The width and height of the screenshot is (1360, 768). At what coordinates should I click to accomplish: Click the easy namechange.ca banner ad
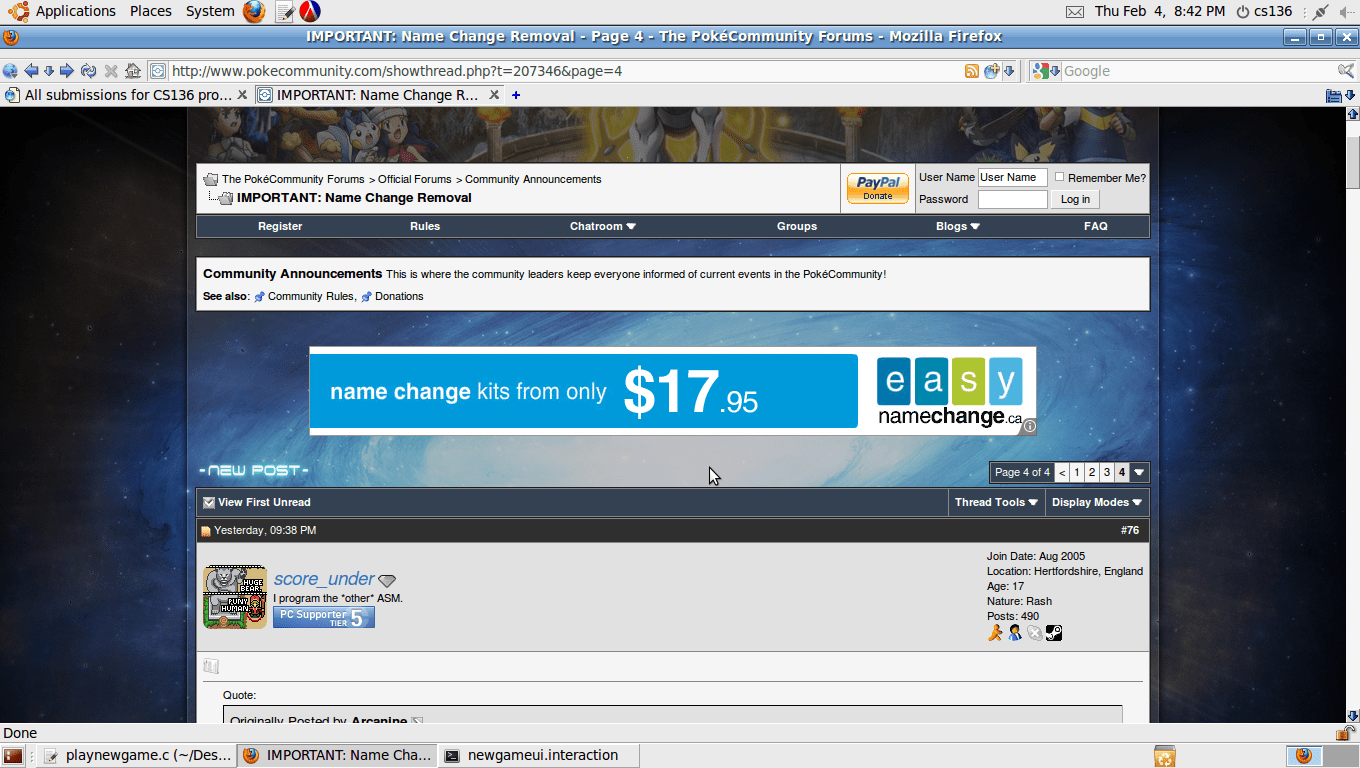(672, 391)
